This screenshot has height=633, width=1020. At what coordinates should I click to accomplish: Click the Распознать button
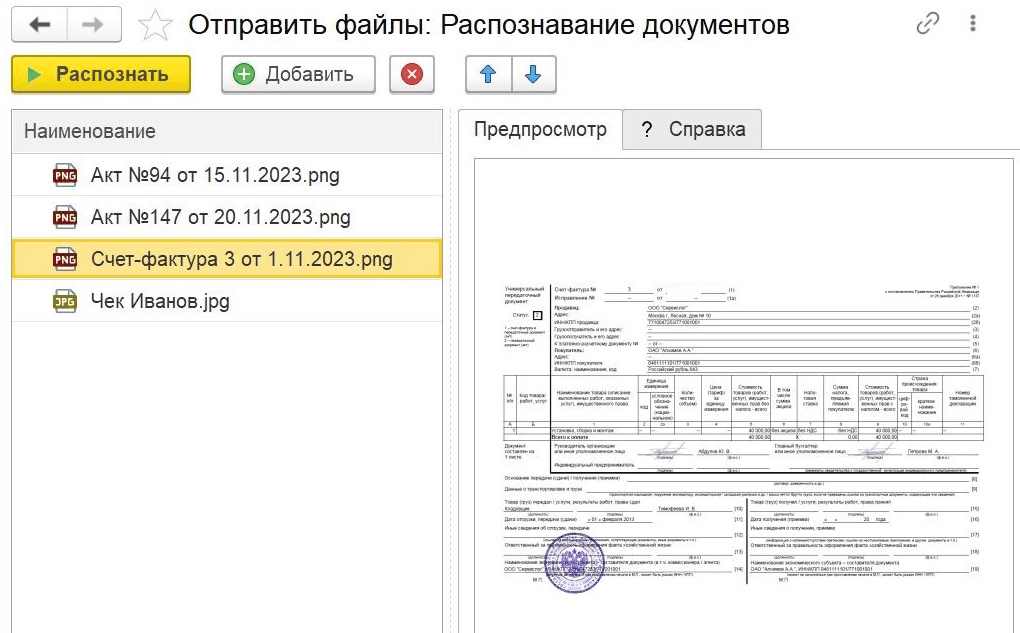point(101,74)
